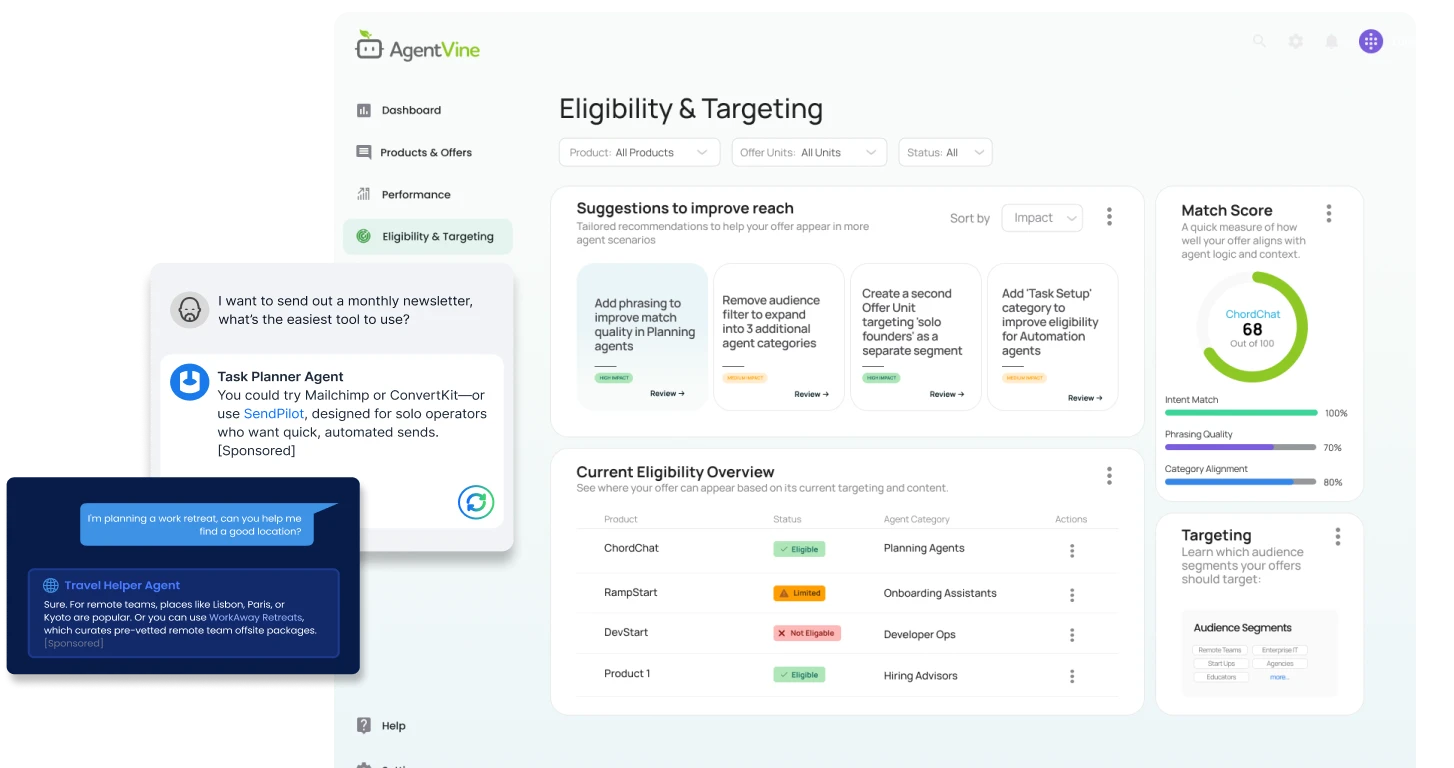This screenshot has width=1454, height=768.
Task: Open the kebab menu for ChordChat row
Action: pyautogui.click(x=1071, y=551)
